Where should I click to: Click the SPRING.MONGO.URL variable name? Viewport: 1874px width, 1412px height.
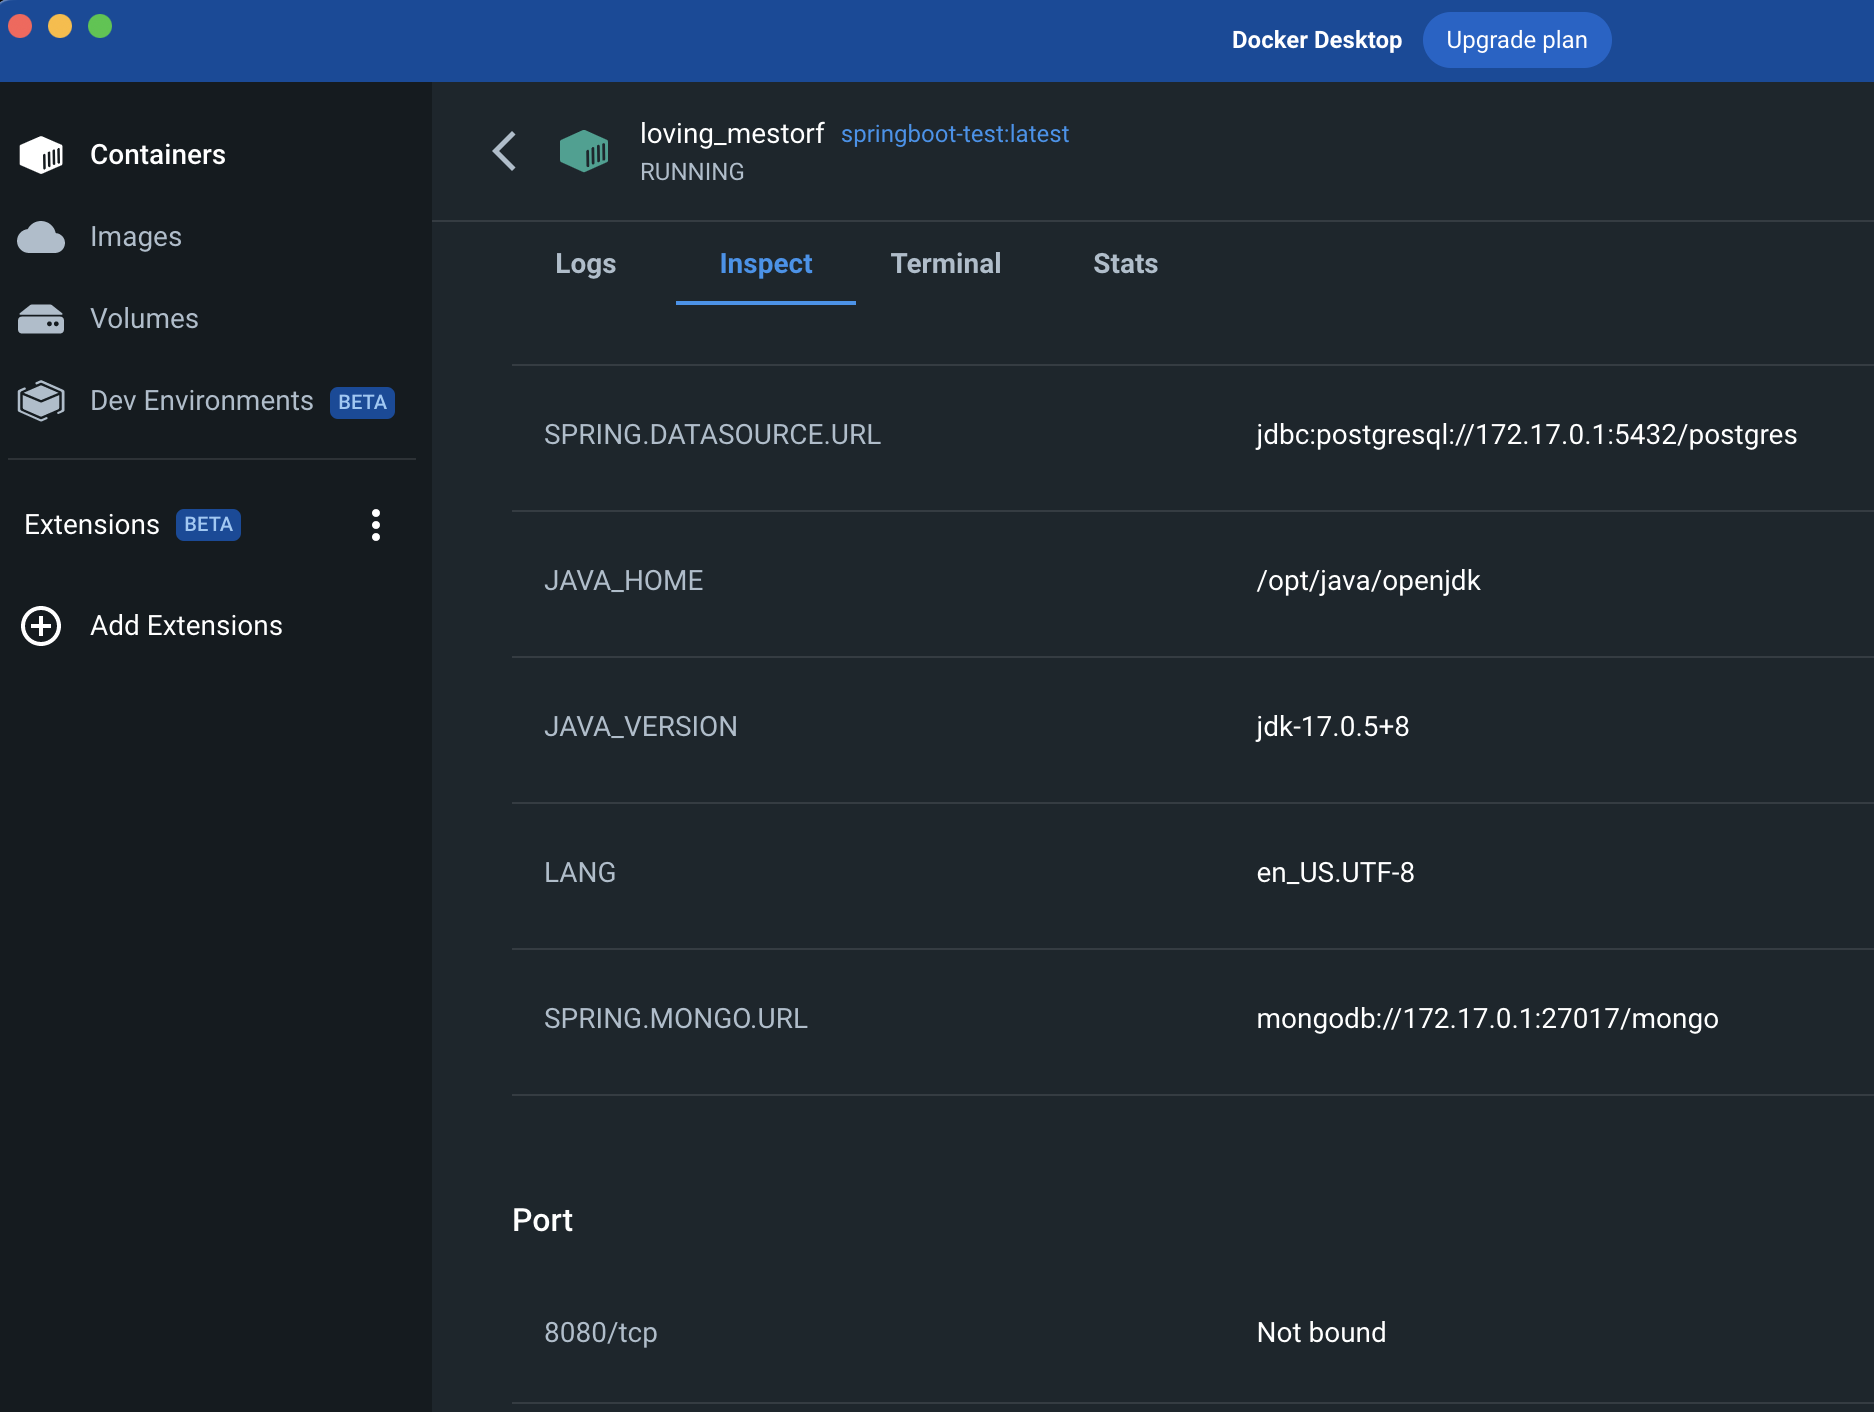(676, 1019)
